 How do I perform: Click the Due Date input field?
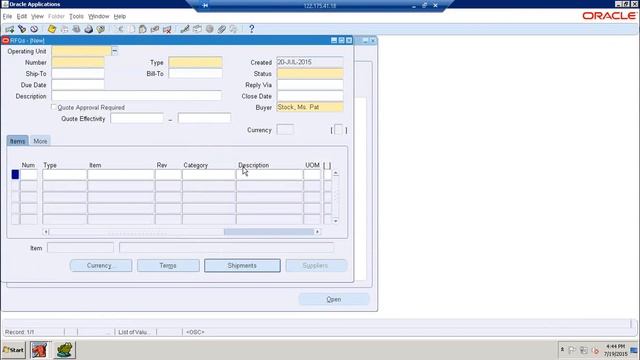click(x=78, y=85)
